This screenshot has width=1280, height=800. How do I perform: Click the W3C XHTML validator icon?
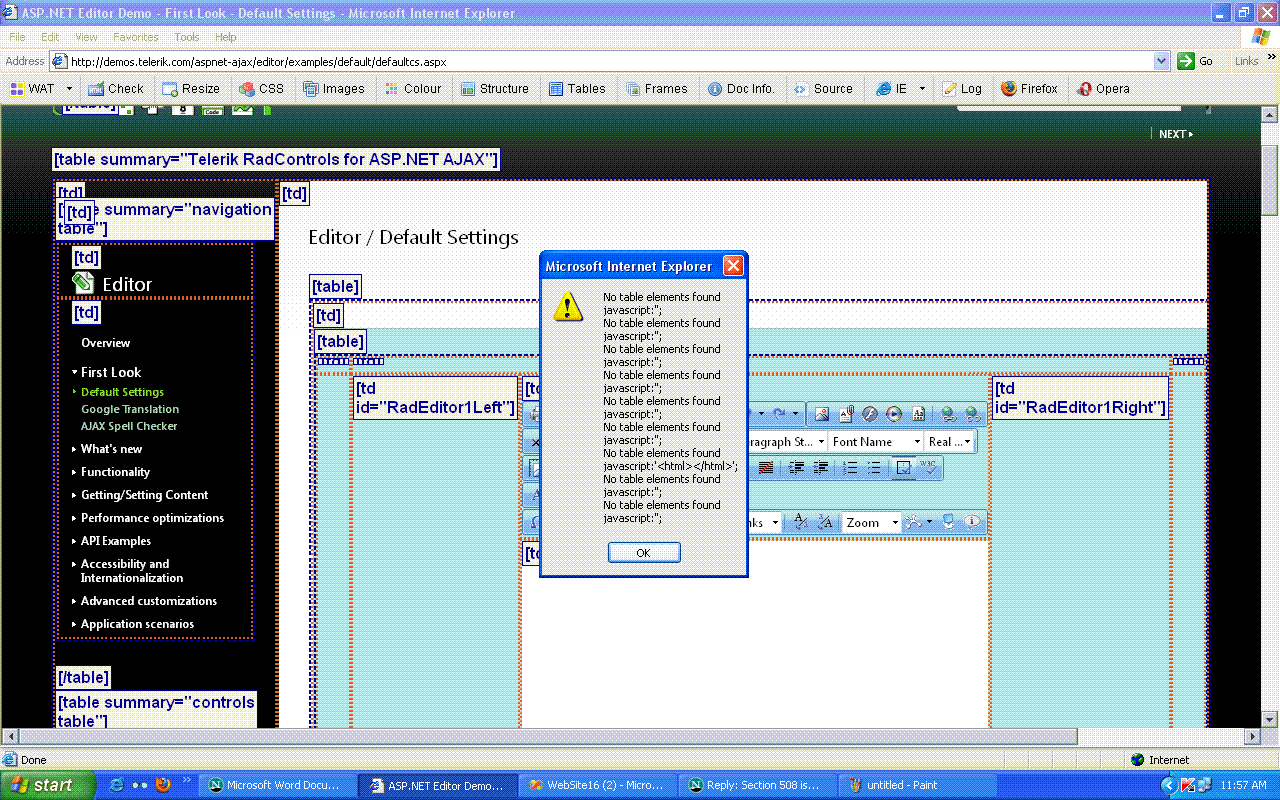[929, 468]
